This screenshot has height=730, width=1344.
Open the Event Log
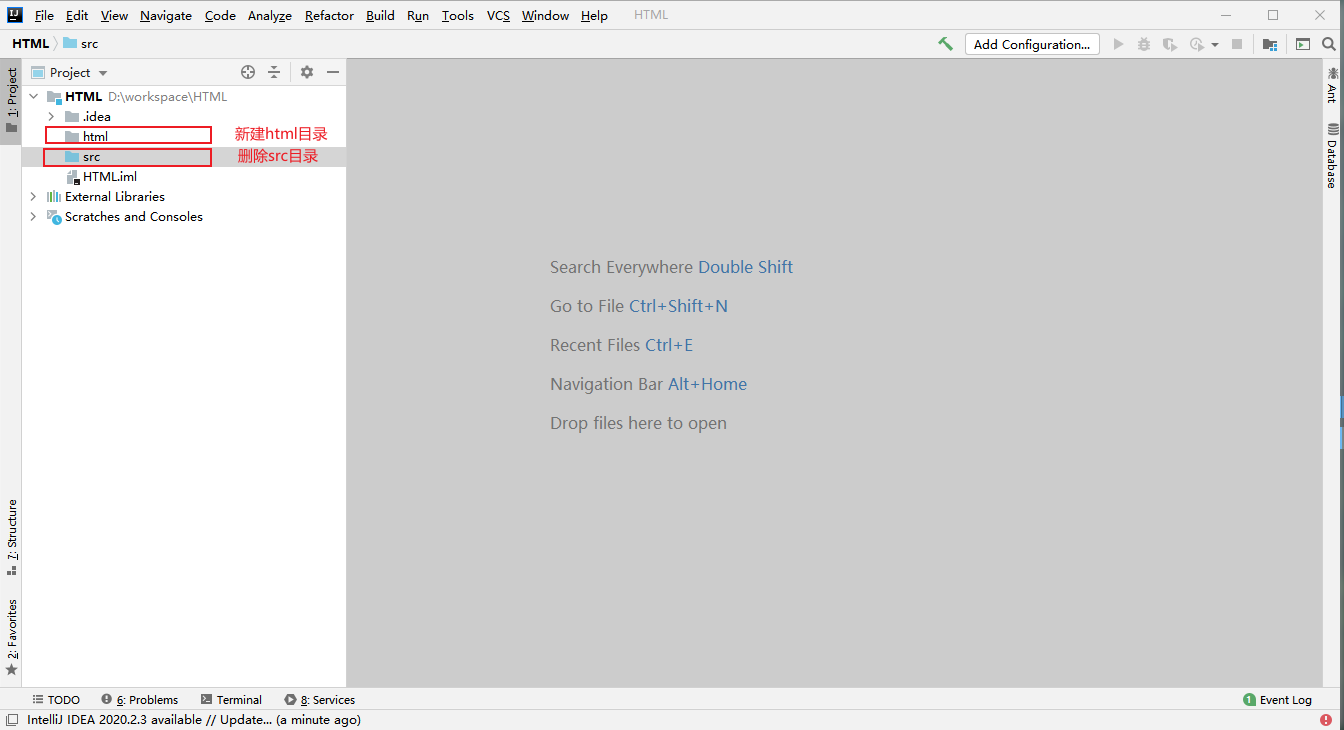tap(1277, 700)
